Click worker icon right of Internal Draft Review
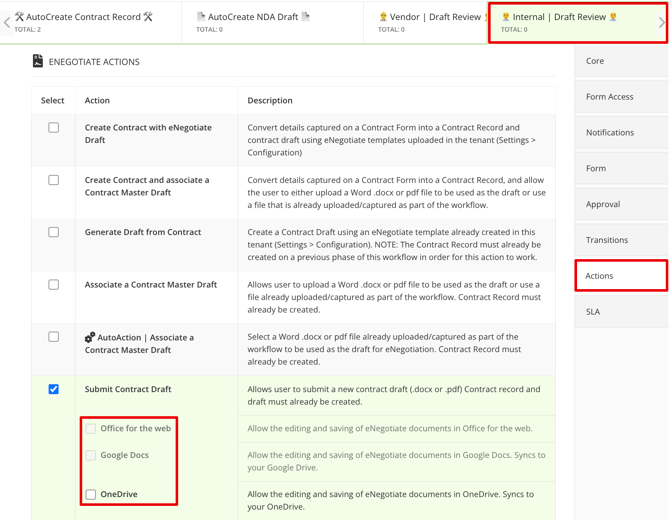This screenshot has height=520, width=670. [613, 17]
